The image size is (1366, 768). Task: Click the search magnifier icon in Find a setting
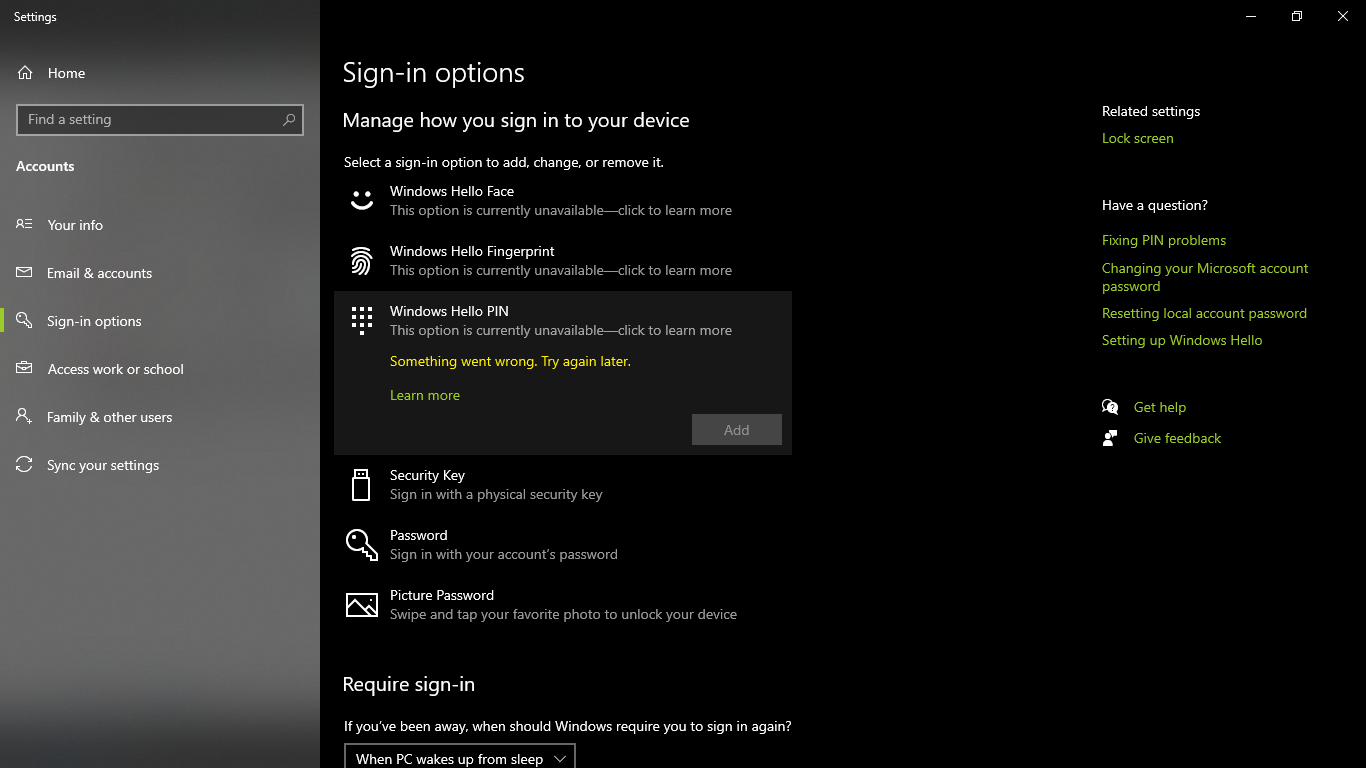click(x=289, y=119)
